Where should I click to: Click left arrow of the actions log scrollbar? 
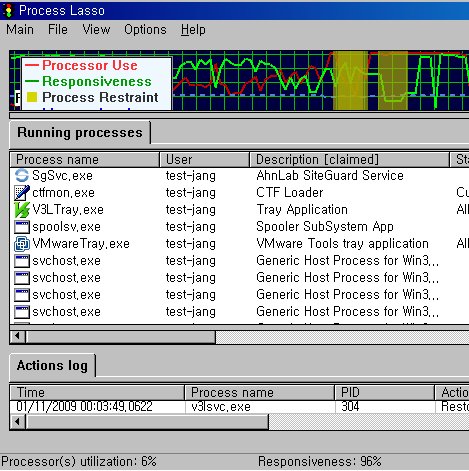point(18,422)
